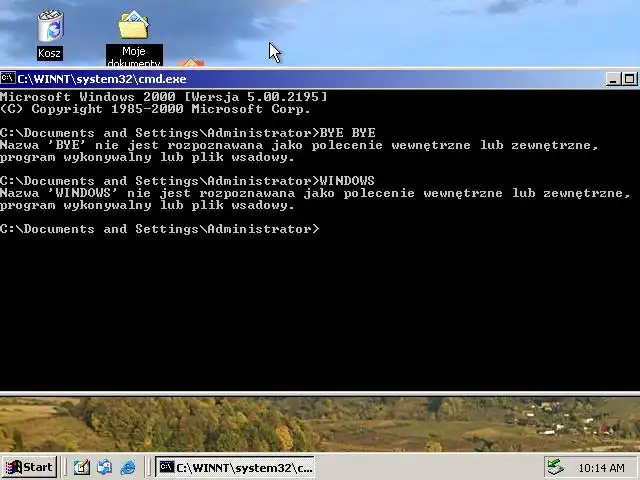Click the network connection tray icon
Image resolution: width=640 pixels, height=480 pixels.
555,467
